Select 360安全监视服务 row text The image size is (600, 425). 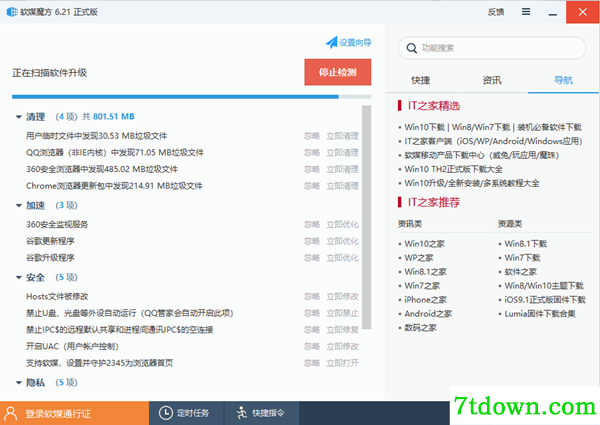(x=57, y=225)
